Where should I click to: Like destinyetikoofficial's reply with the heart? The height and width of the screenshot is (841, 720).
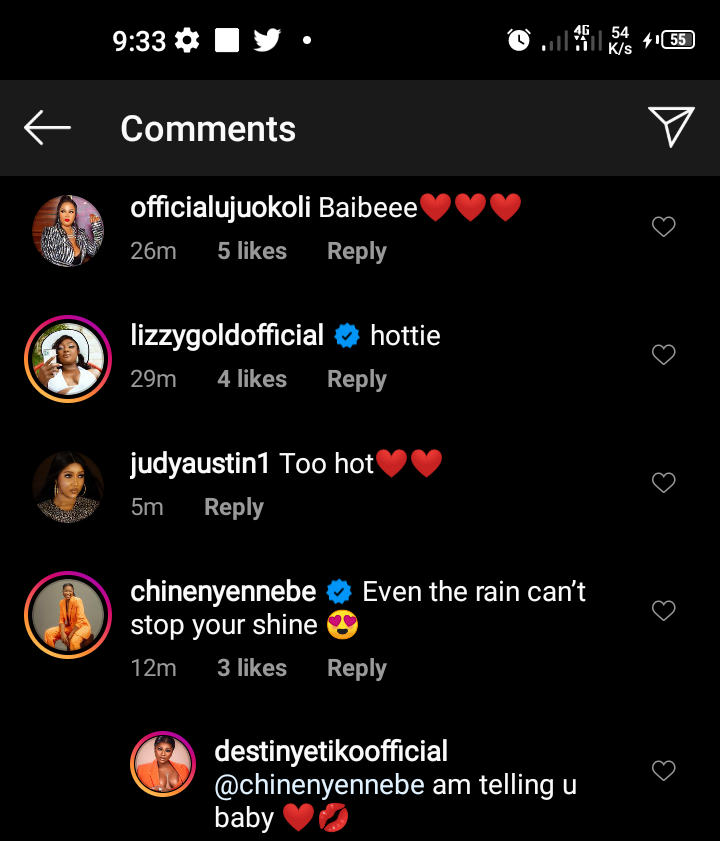(663, 770)
